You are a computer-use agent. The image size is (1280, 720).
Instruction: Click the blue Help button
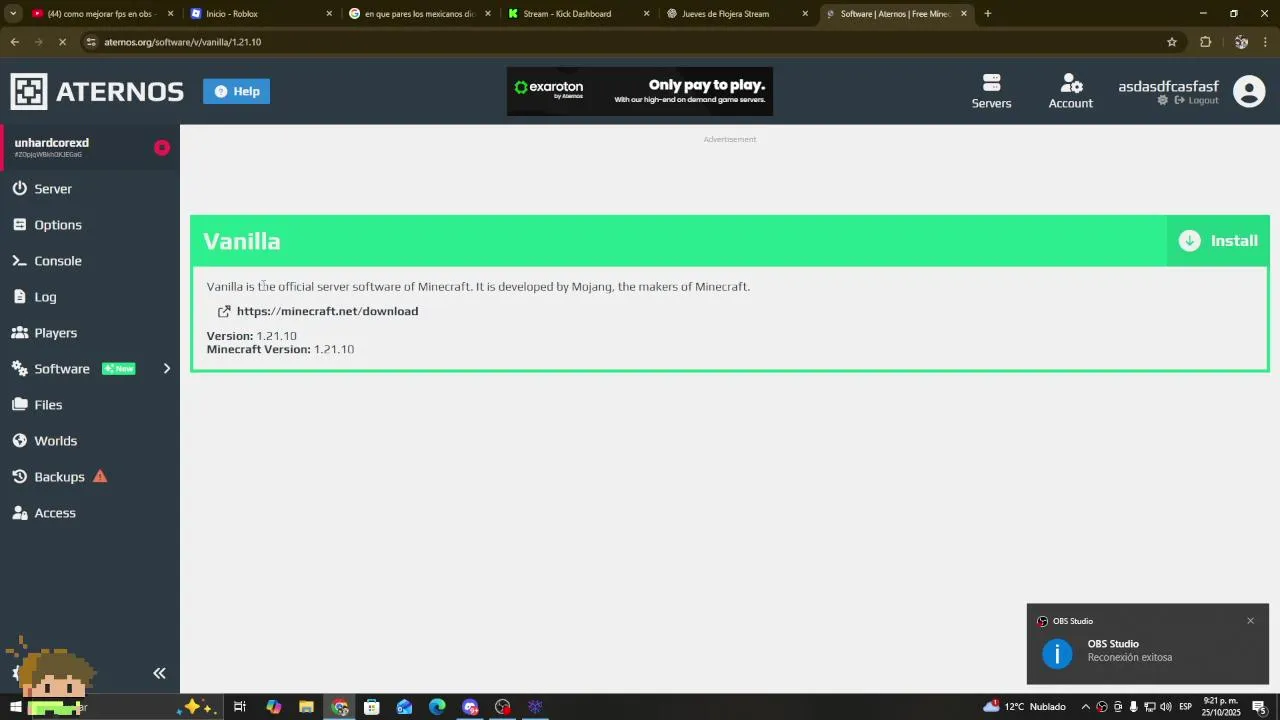coord(236,91)
